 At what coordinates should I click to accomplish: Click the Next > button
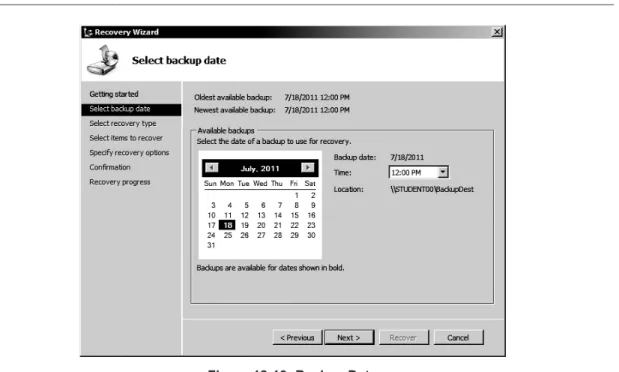[349, 338]
